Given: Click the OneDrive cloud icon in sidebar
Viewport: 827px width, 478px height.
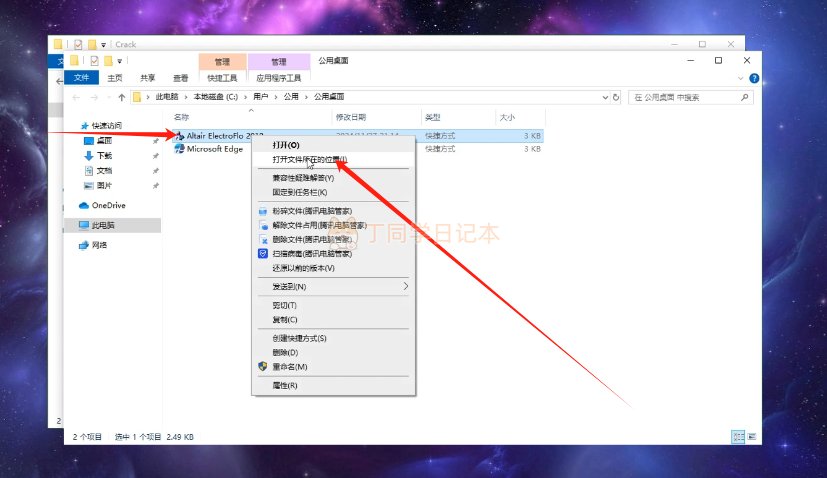Looking at the screenshot, I should pos(84,205).
